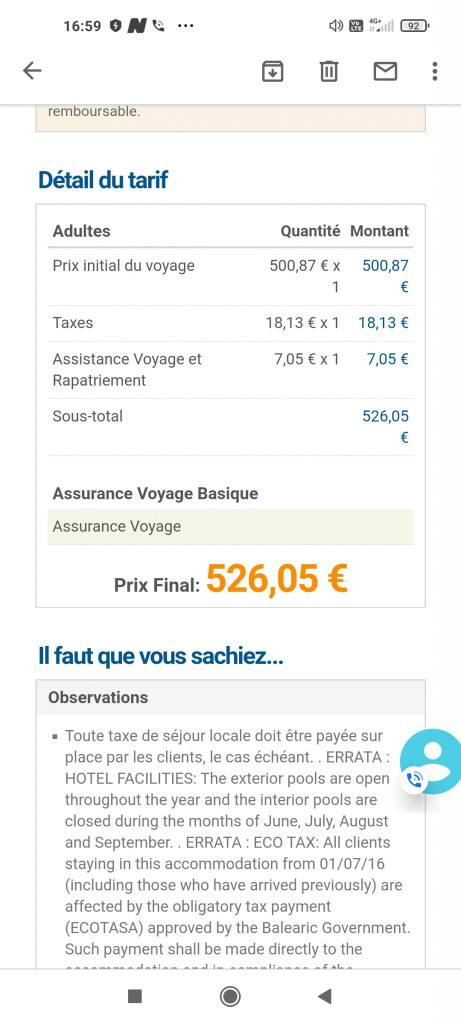Tap the Il faut que vous sachiez heading

click(x=161, y=656)
